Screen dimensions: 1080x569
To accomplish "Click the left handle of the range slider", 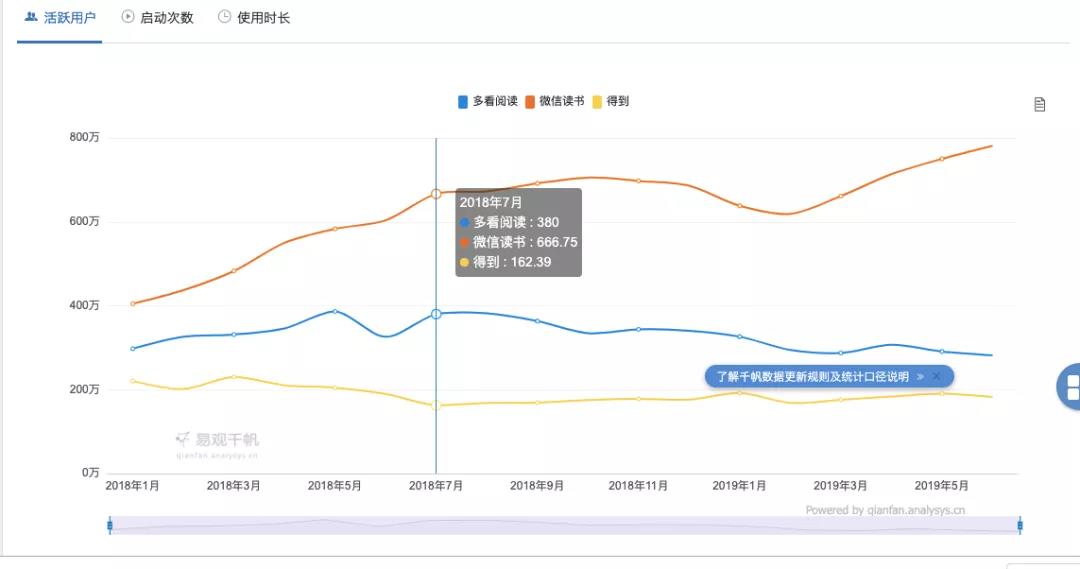I will pyautogui.click(x=110, y=526).
